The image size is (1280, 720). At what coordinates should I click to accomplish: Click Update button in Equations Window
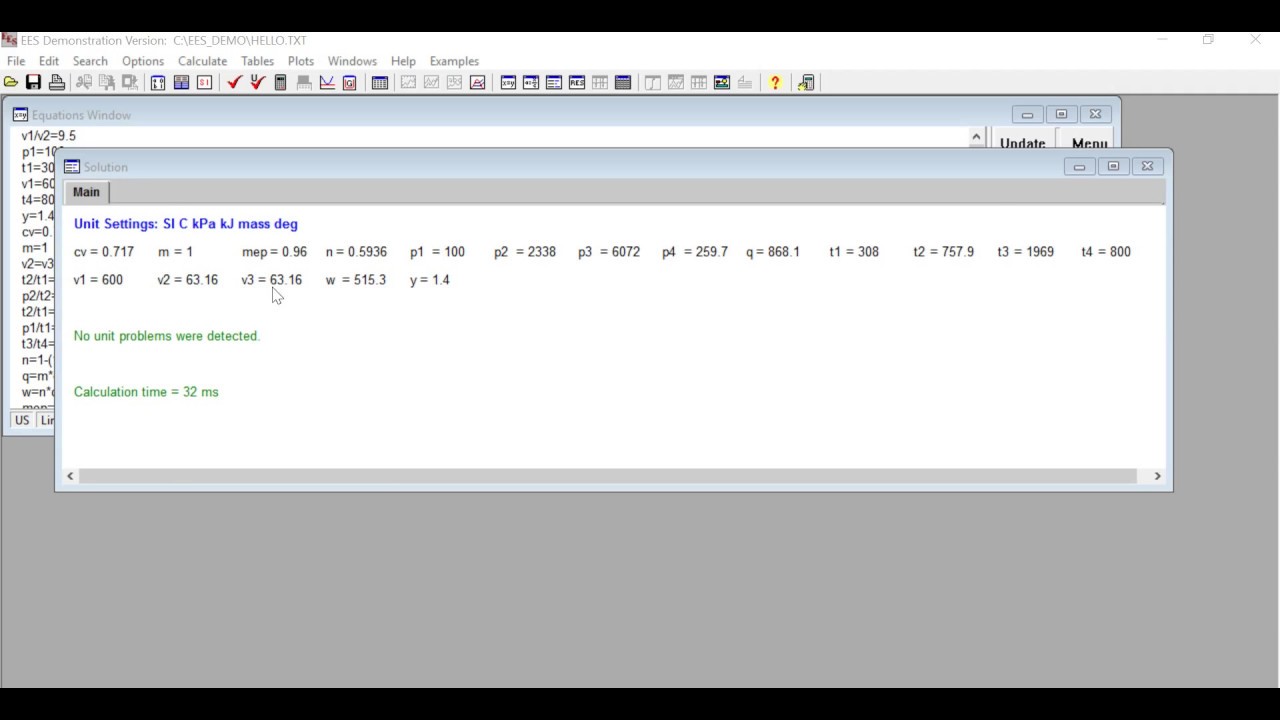1023,141
